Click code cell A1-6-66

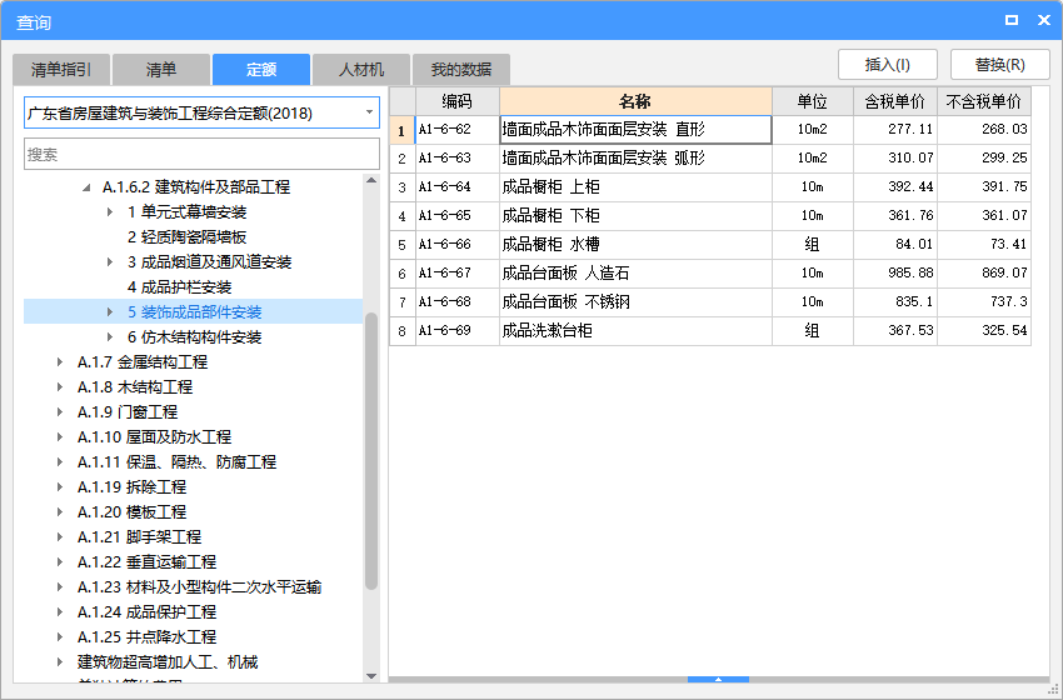[457, 245]
